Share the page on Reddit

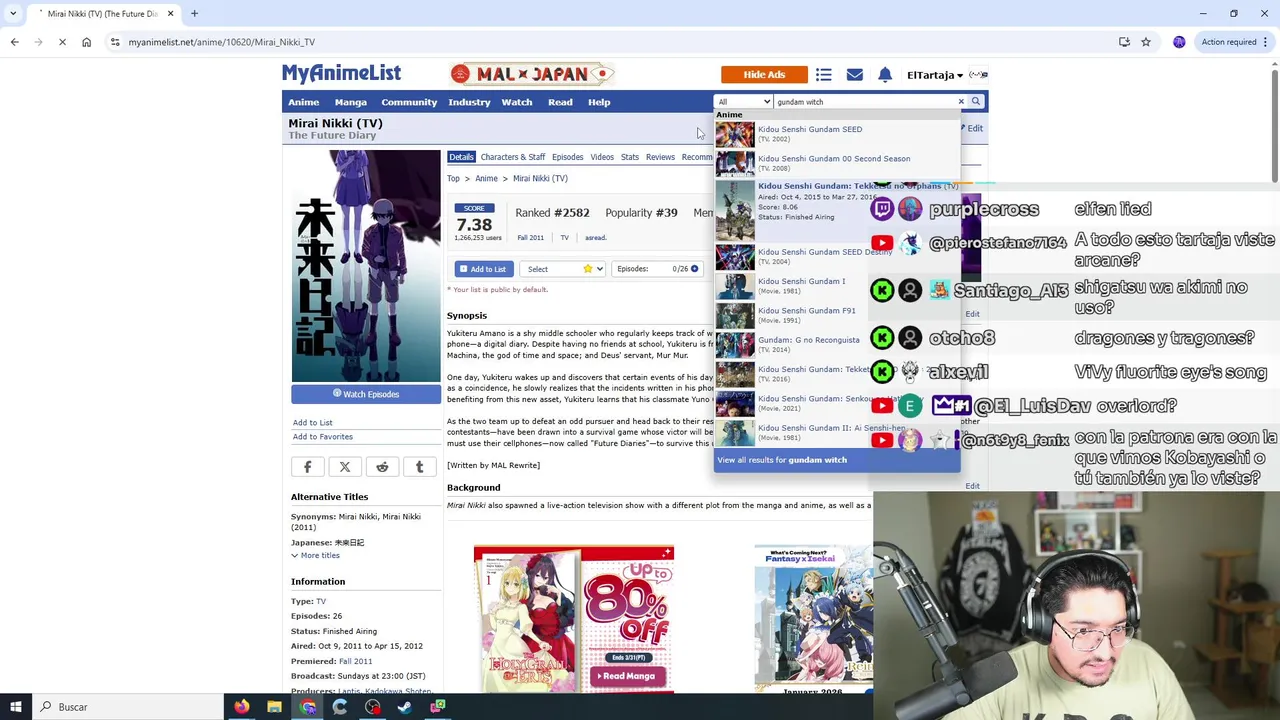point(382,467)
